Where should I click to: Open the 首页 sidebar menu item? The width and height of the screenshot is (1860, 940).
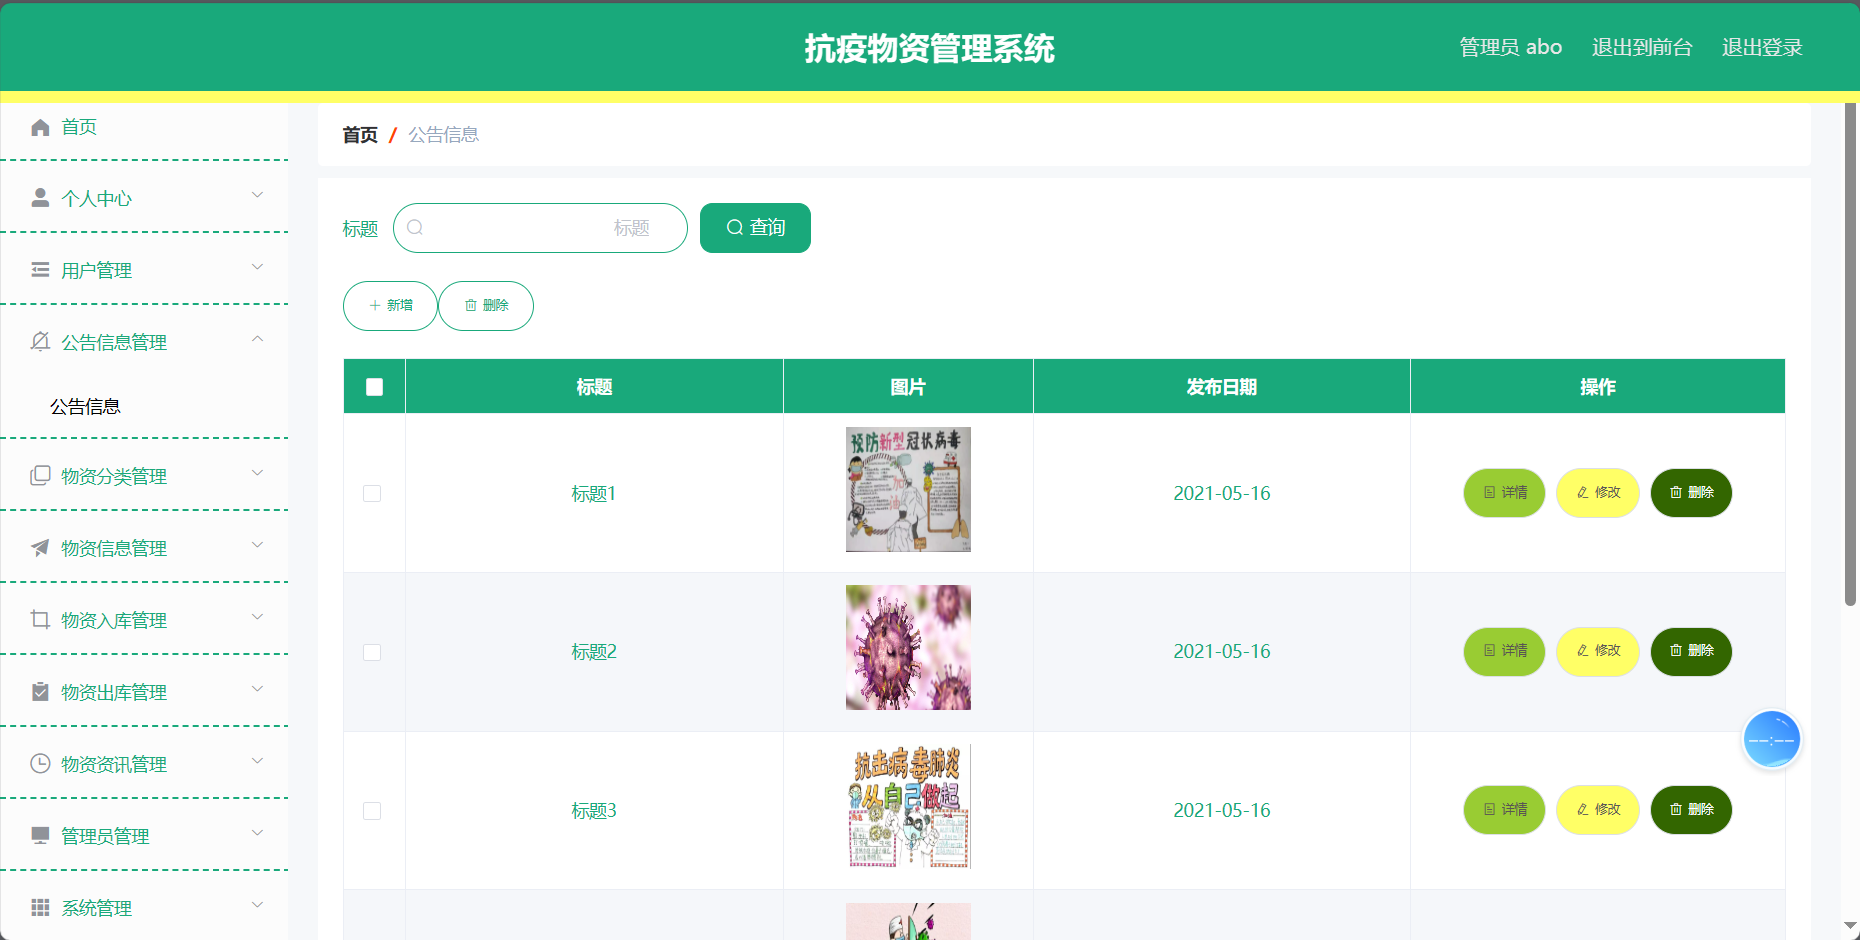click(144, 127)
